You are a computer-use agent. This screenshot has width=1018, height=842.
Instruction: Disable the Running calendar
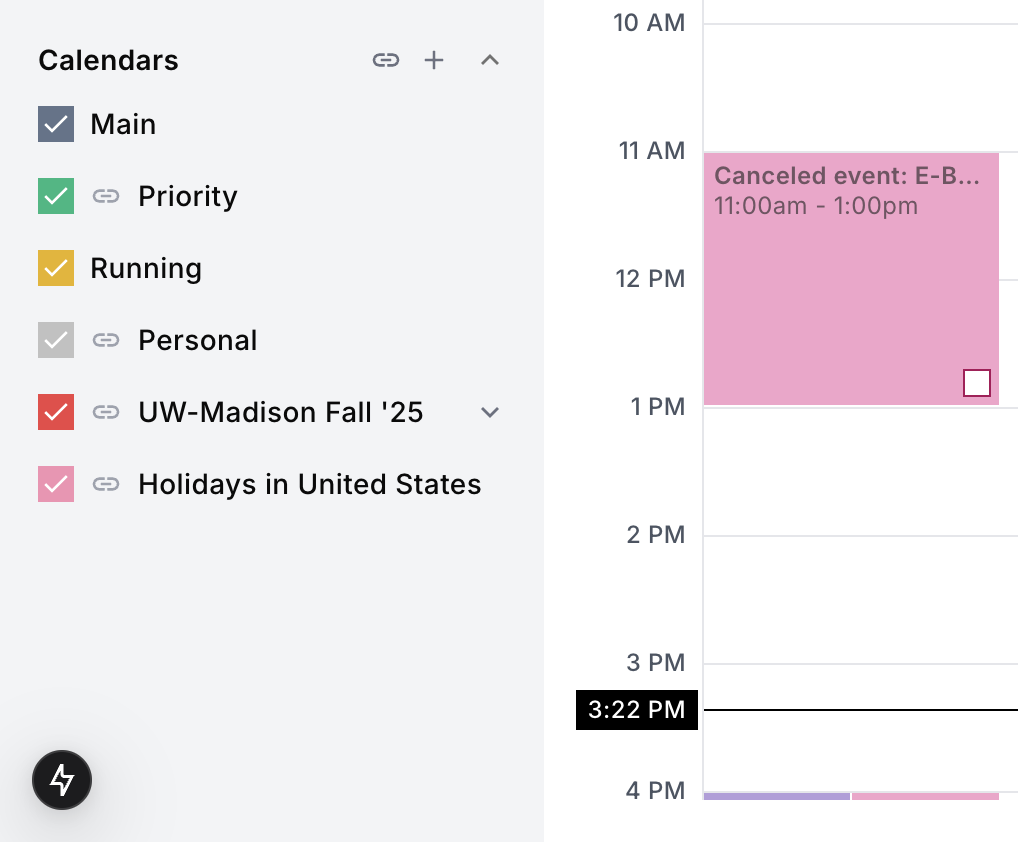(x=55, y=268)
